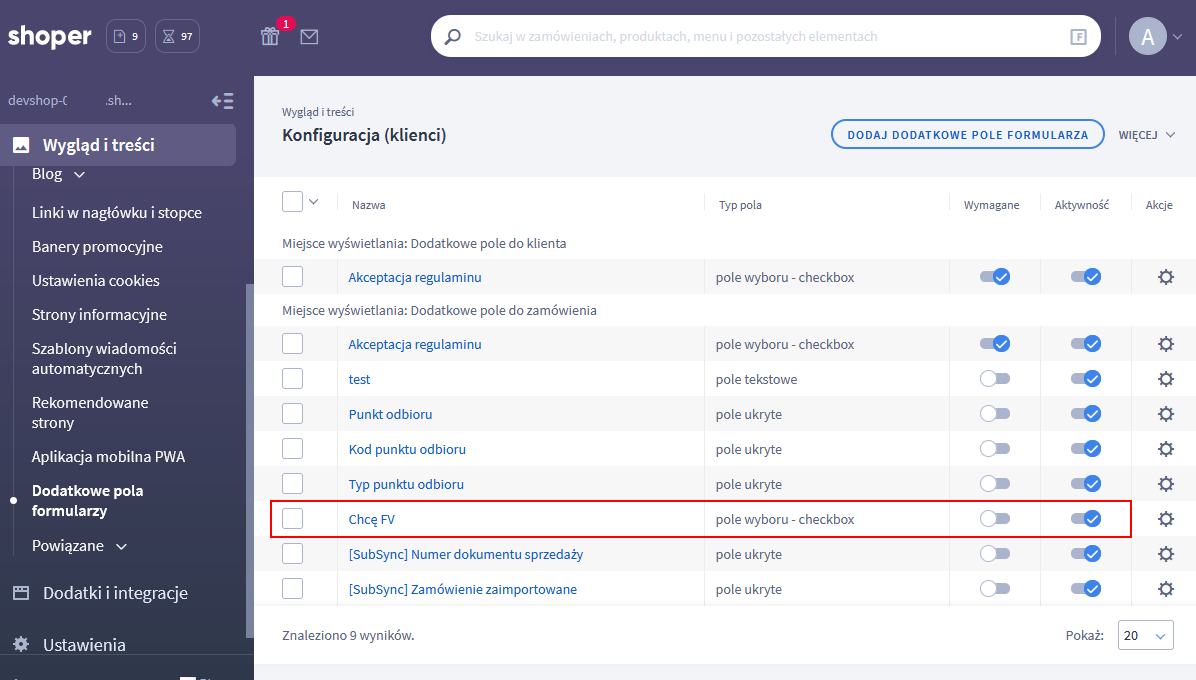Screen dimensions: 1196x680
Task: Tick the checkbox for the test row
Action: (292, 379)
